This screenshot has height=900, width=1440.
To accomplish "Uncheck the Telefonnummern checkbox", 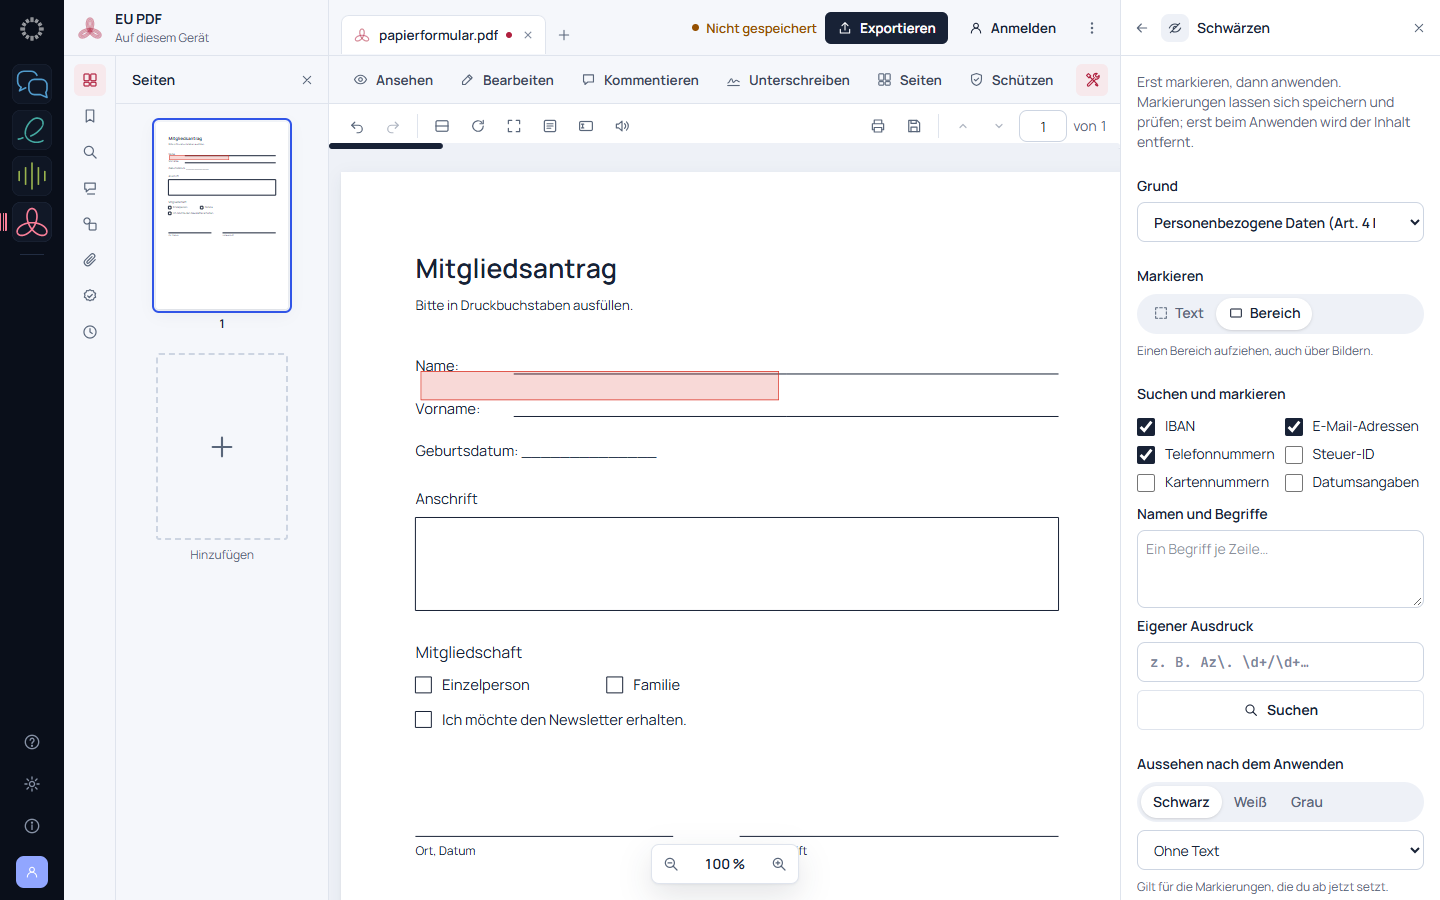I will (x=1146, y=455).
